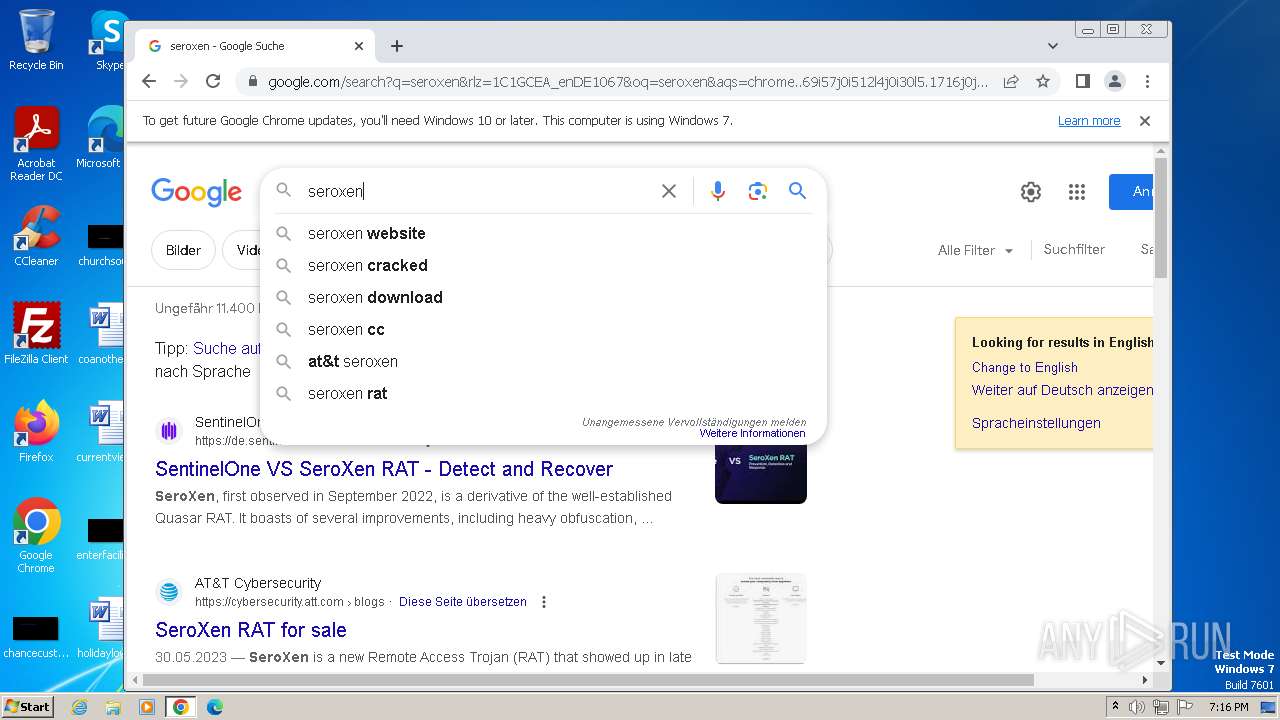Open Spracheinstellungen link

point(1036,423)
